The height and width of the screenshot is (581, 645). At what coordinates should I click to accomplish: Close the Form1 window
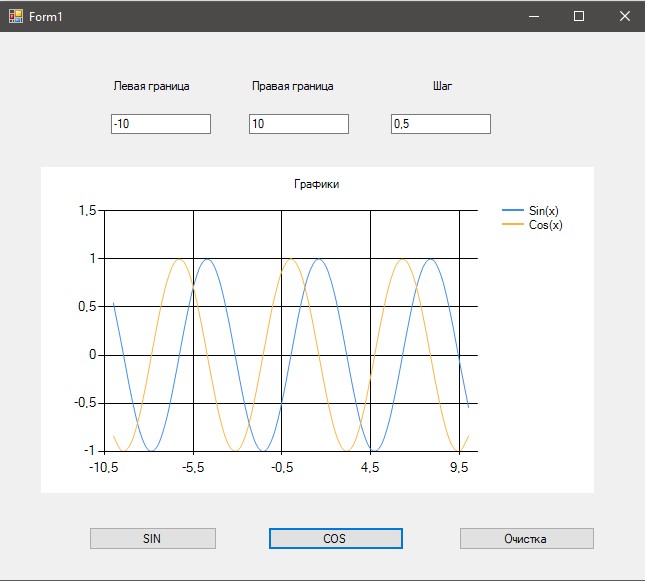pos(624,16)
